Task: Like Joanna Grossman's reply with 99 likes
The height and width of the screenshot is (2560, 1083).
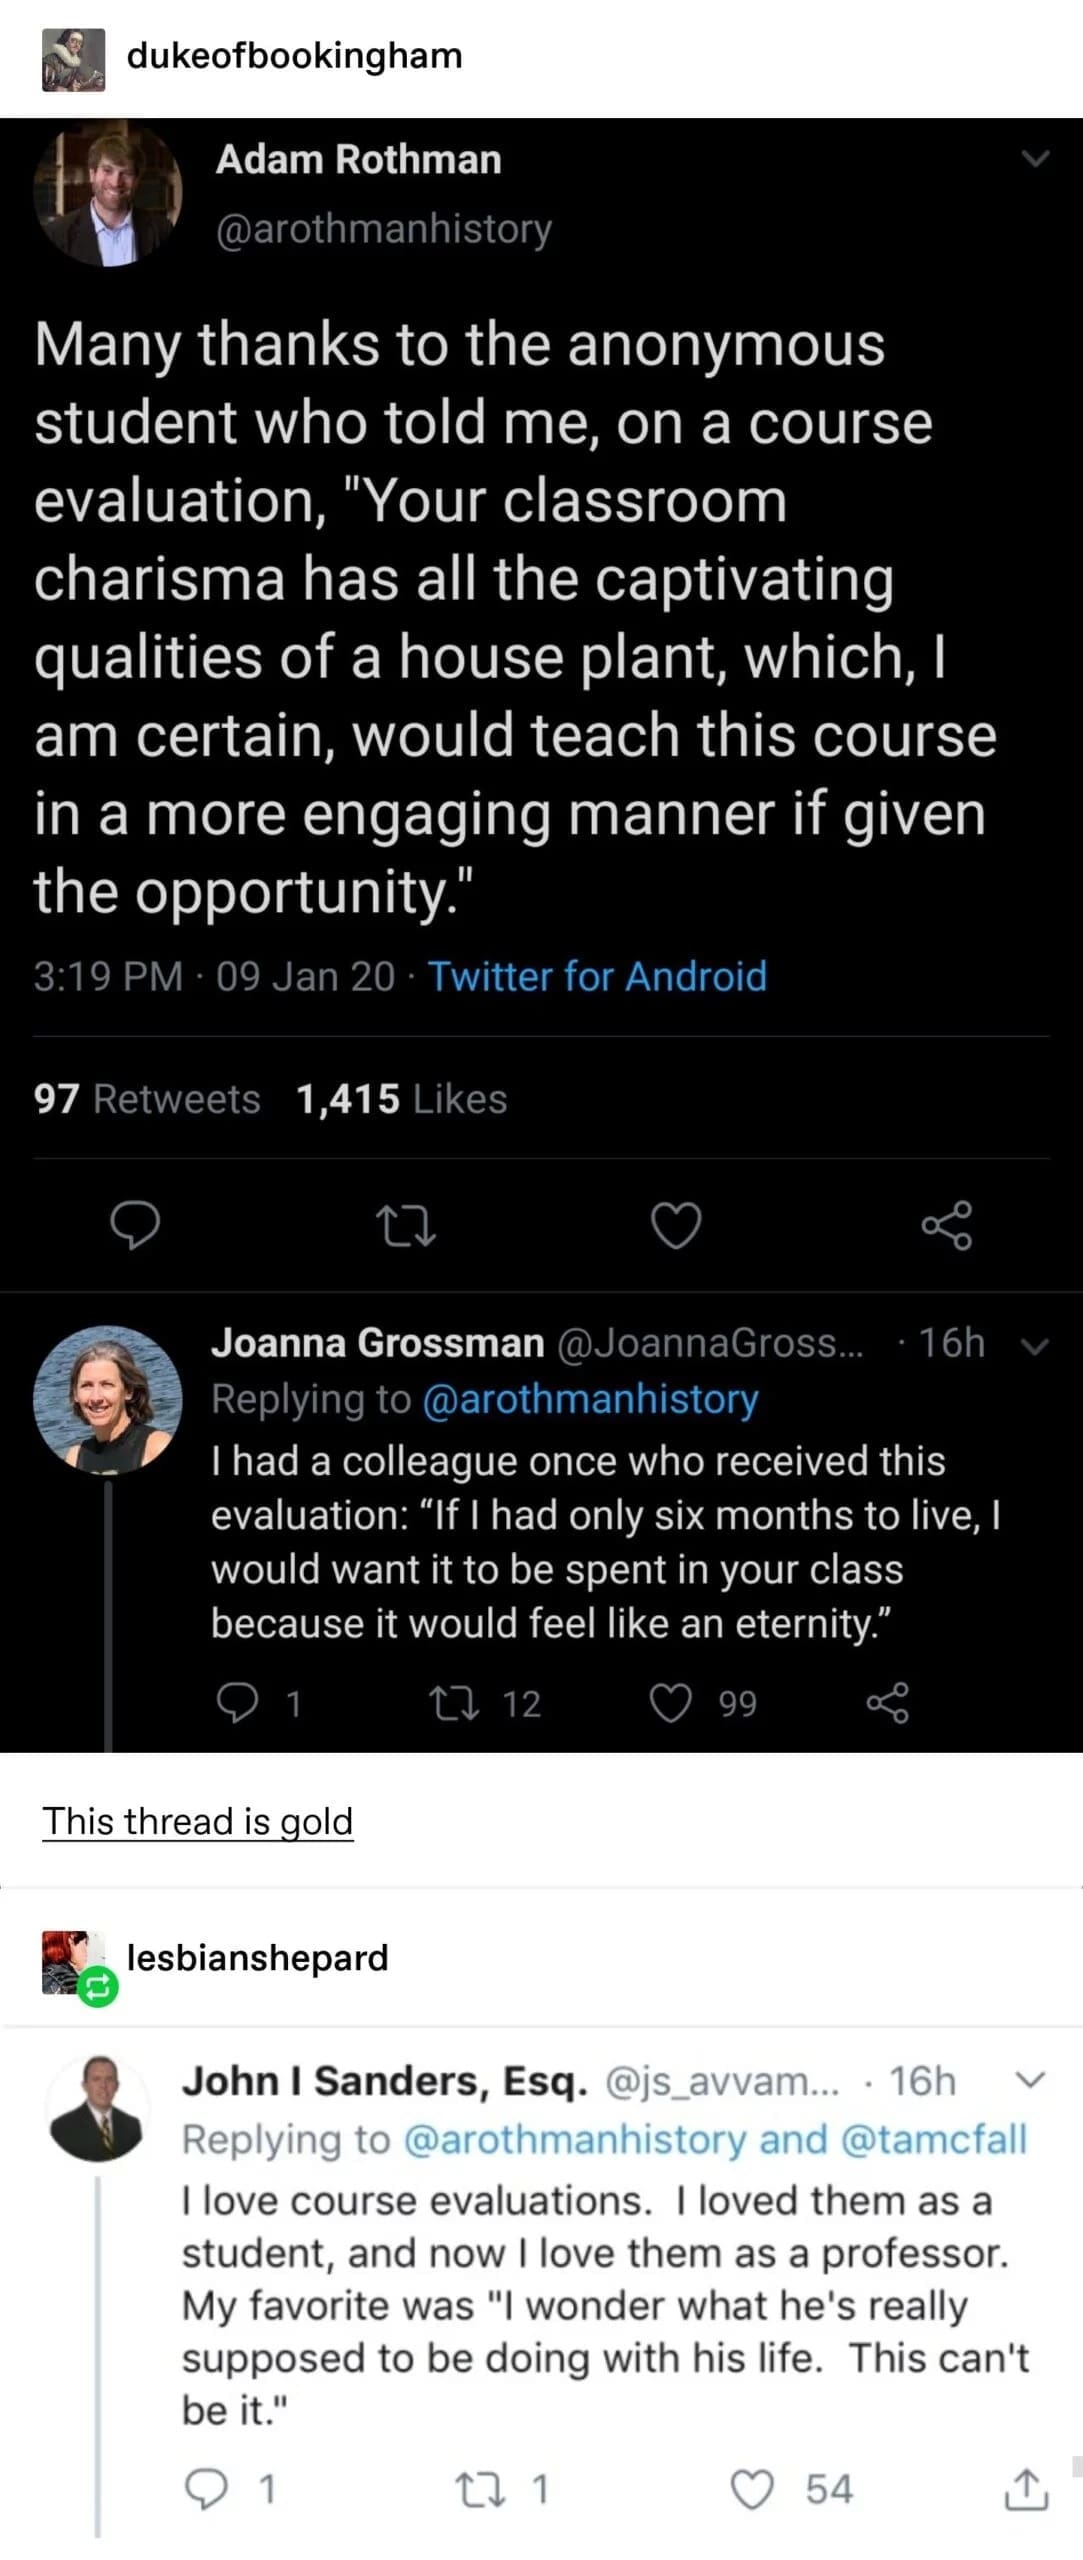Action: pos(671,1703)
